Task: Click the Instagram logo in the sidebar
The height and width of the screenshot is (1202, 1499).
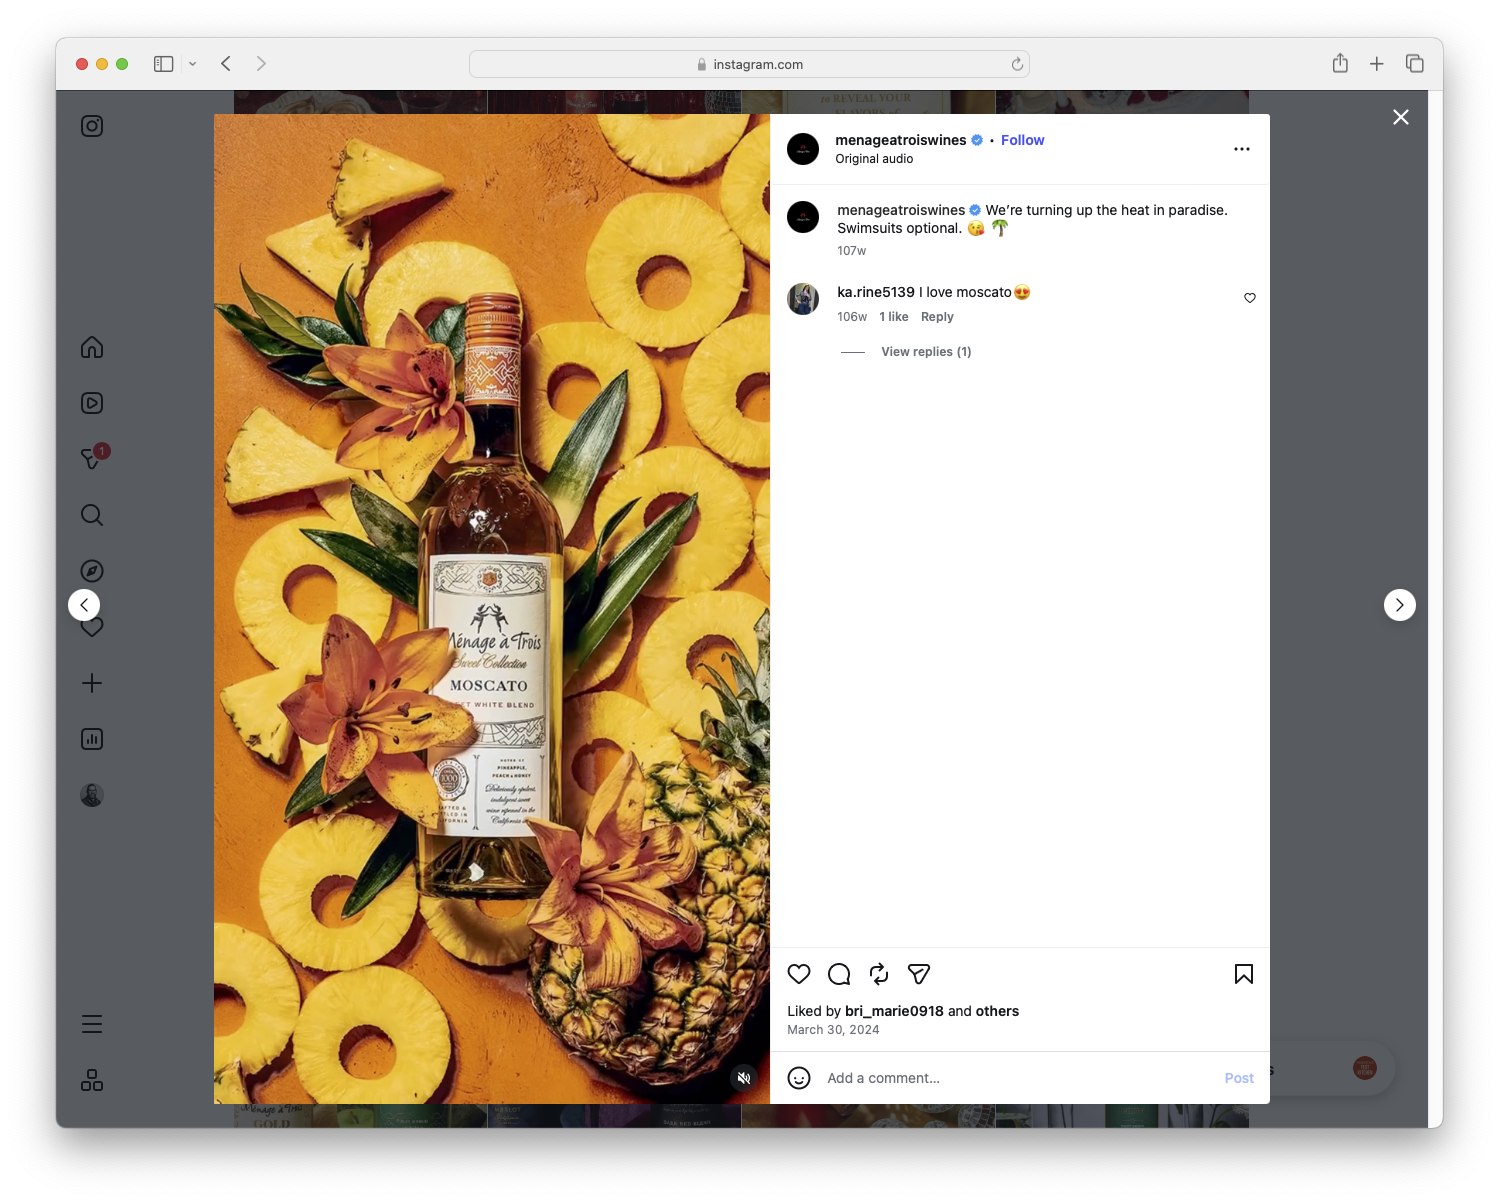Action: (92, 126)
